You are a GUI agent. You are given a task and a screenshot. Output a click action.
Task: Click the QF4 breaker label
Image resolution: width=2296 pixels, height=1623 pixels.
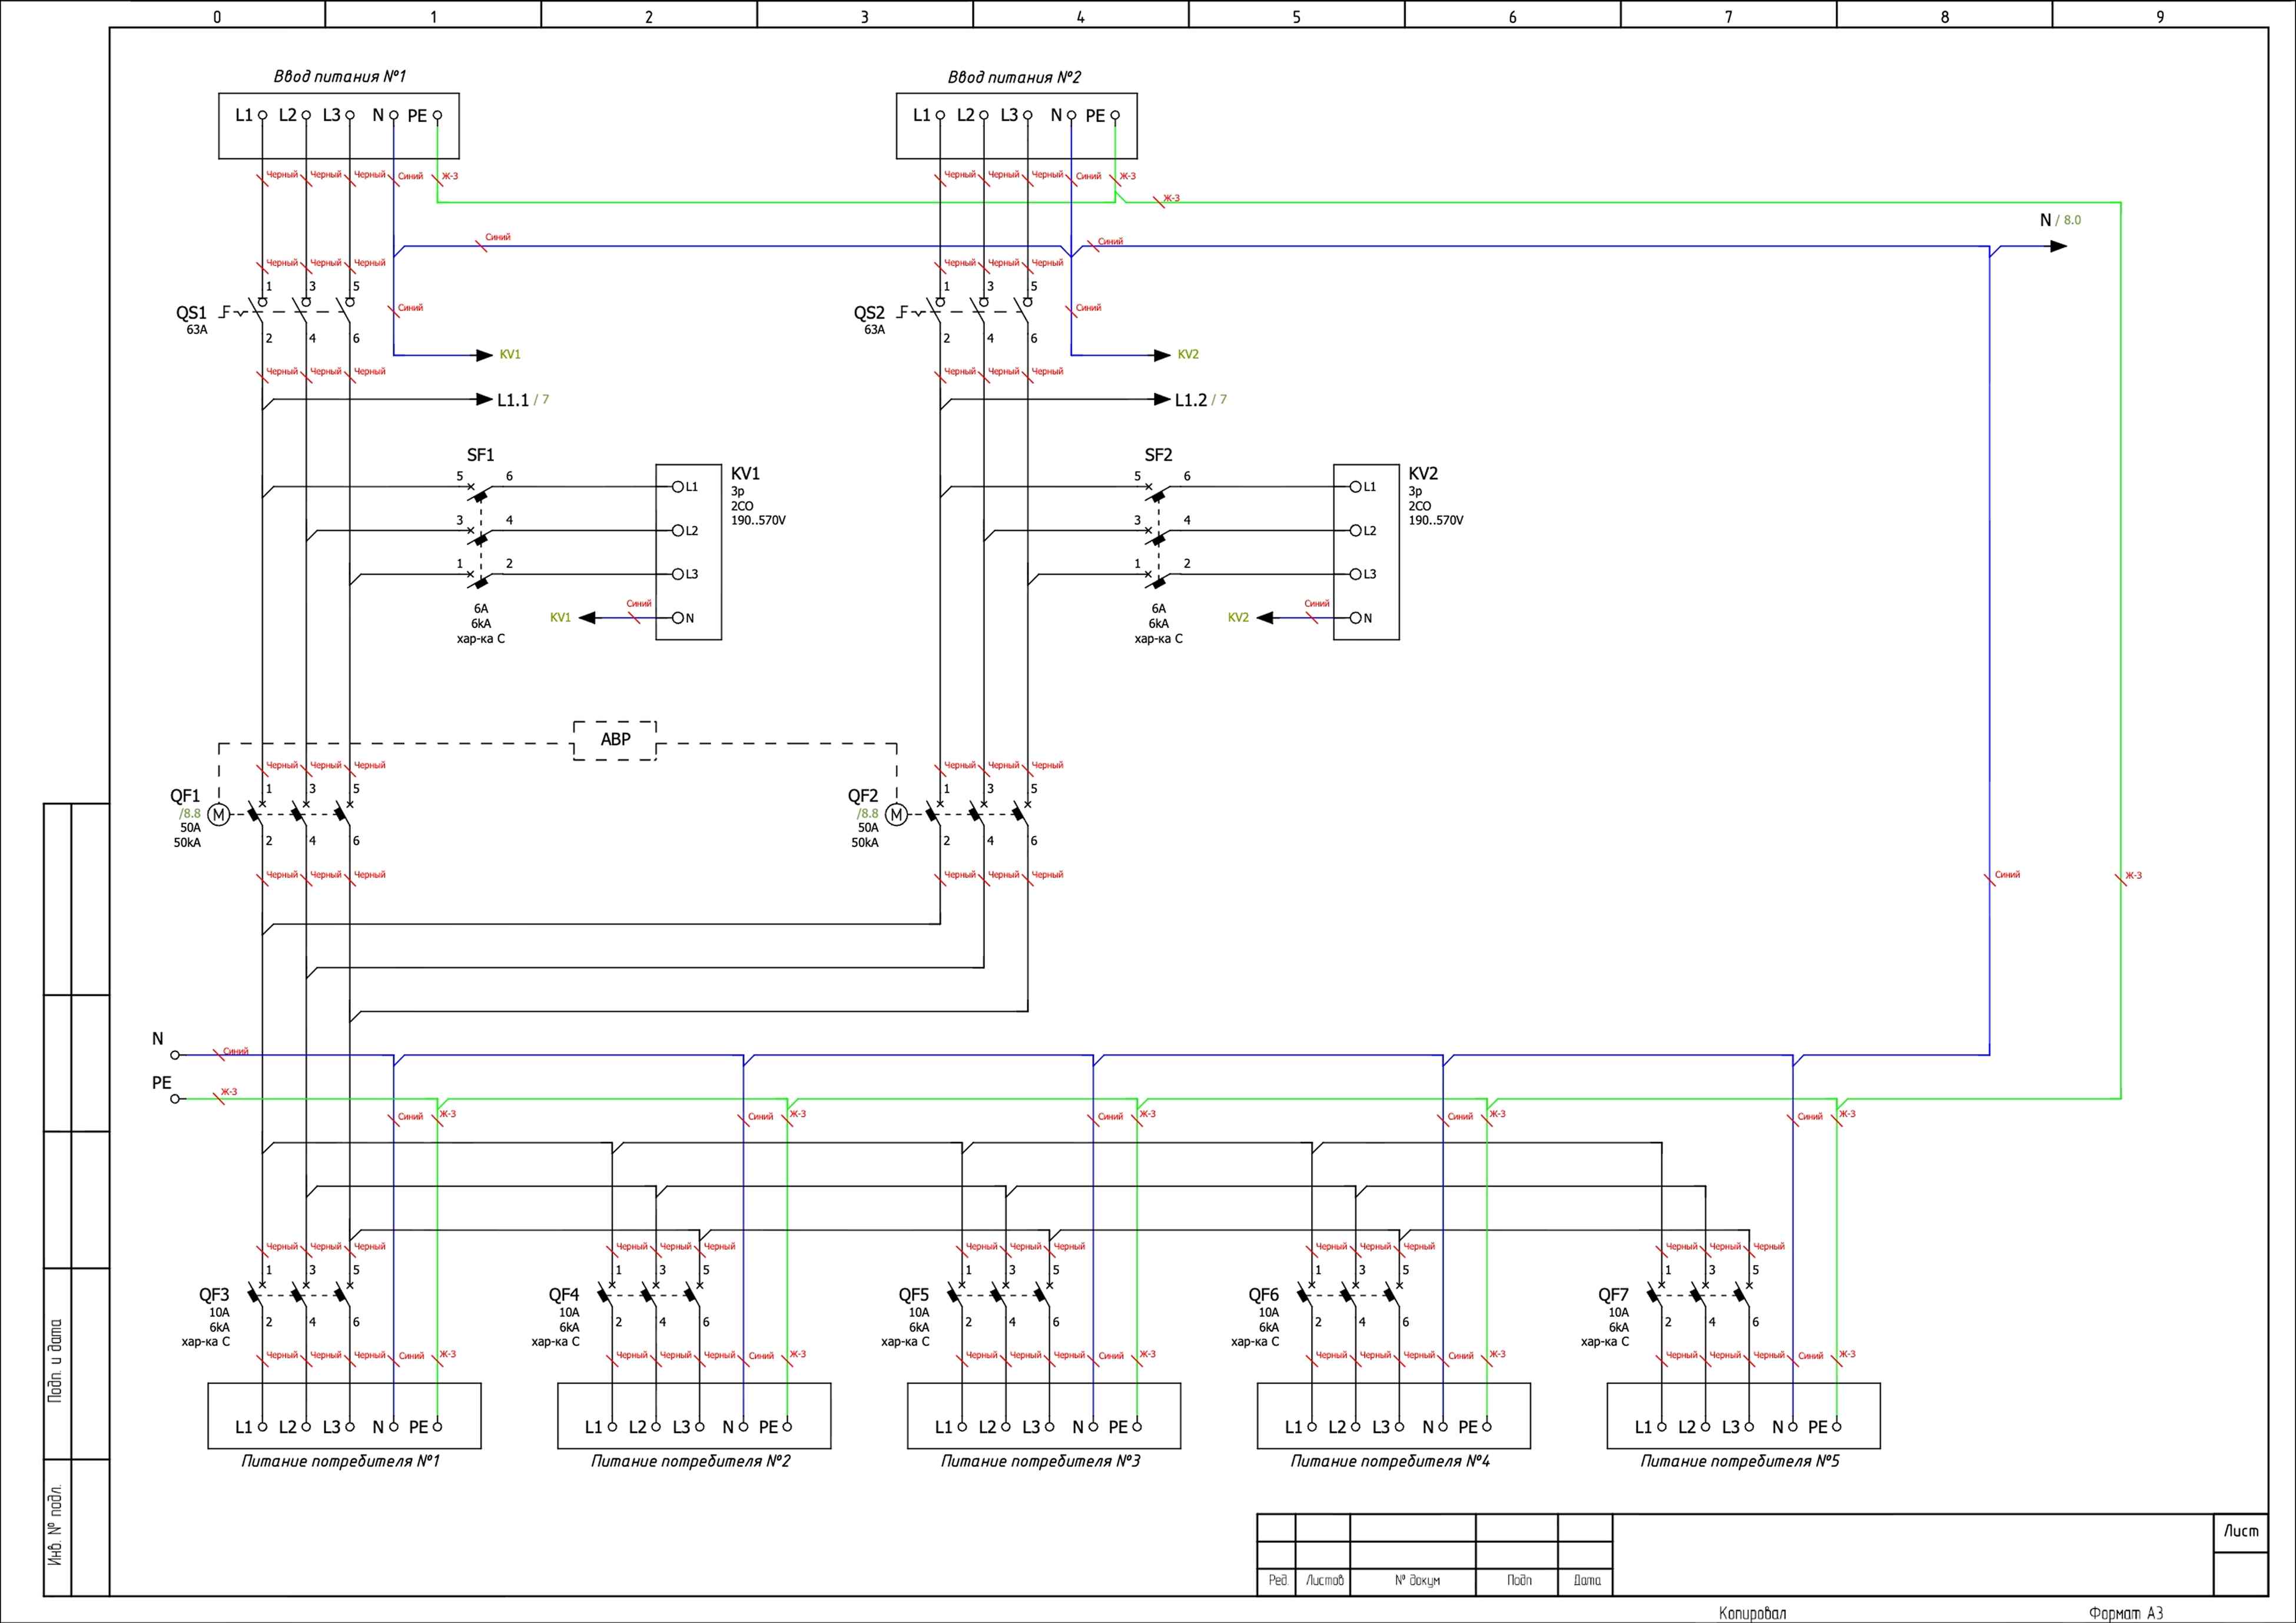click(563, 1295)
